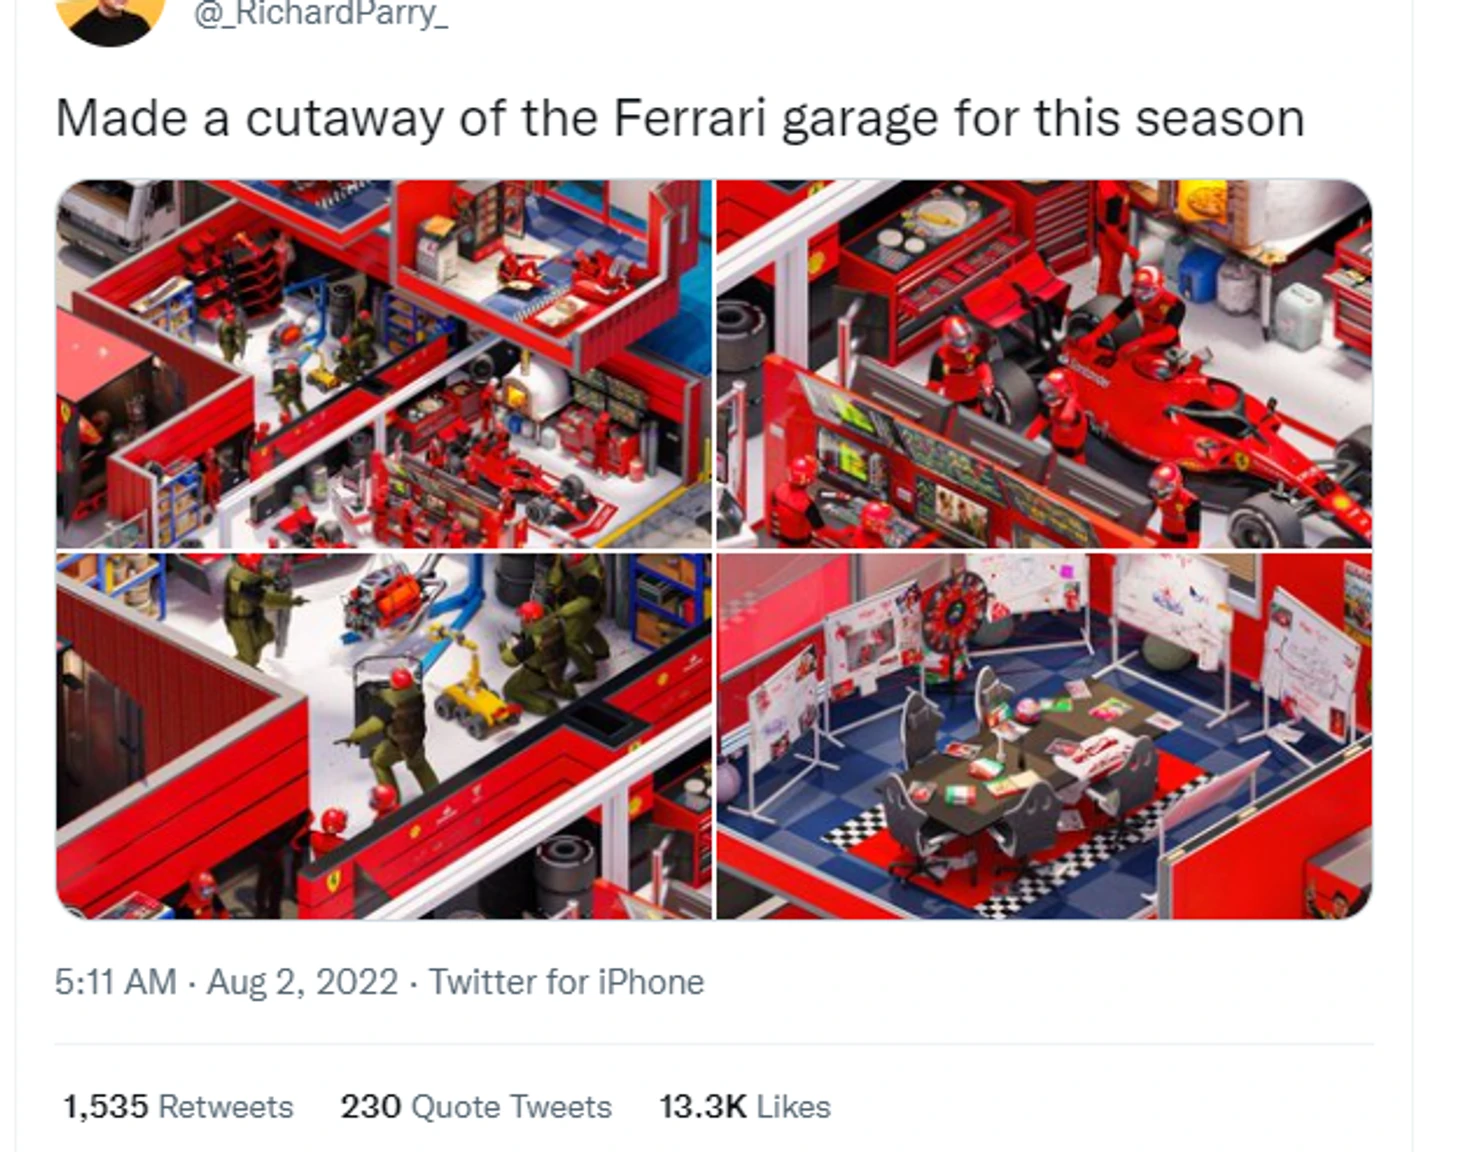Click the 5:11 AM · Aug 2, 2022 timestamp
This screenshot has width=1460, height=1152.
click(227, 982)
